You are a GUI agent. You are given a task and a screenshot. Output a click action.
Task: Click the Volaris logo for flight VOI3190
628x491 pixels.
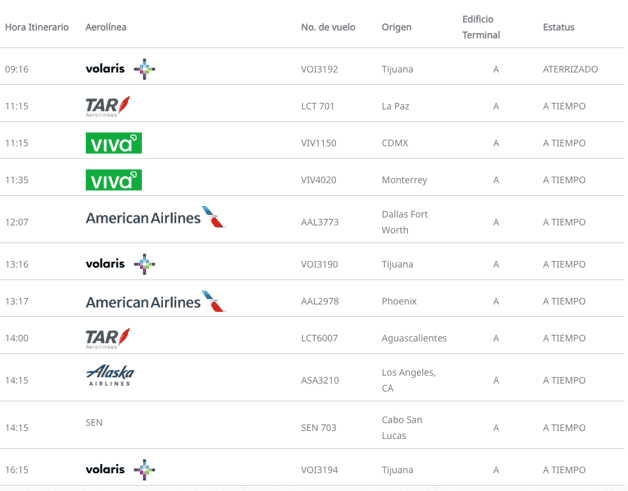(120, 264)
